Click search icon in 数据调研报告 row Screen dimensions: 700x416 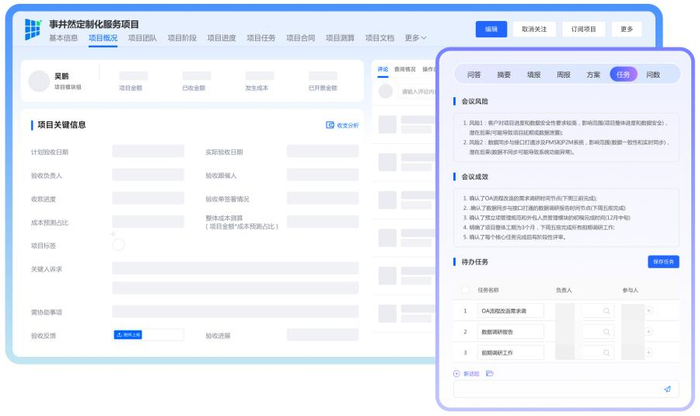coord(606,332)
